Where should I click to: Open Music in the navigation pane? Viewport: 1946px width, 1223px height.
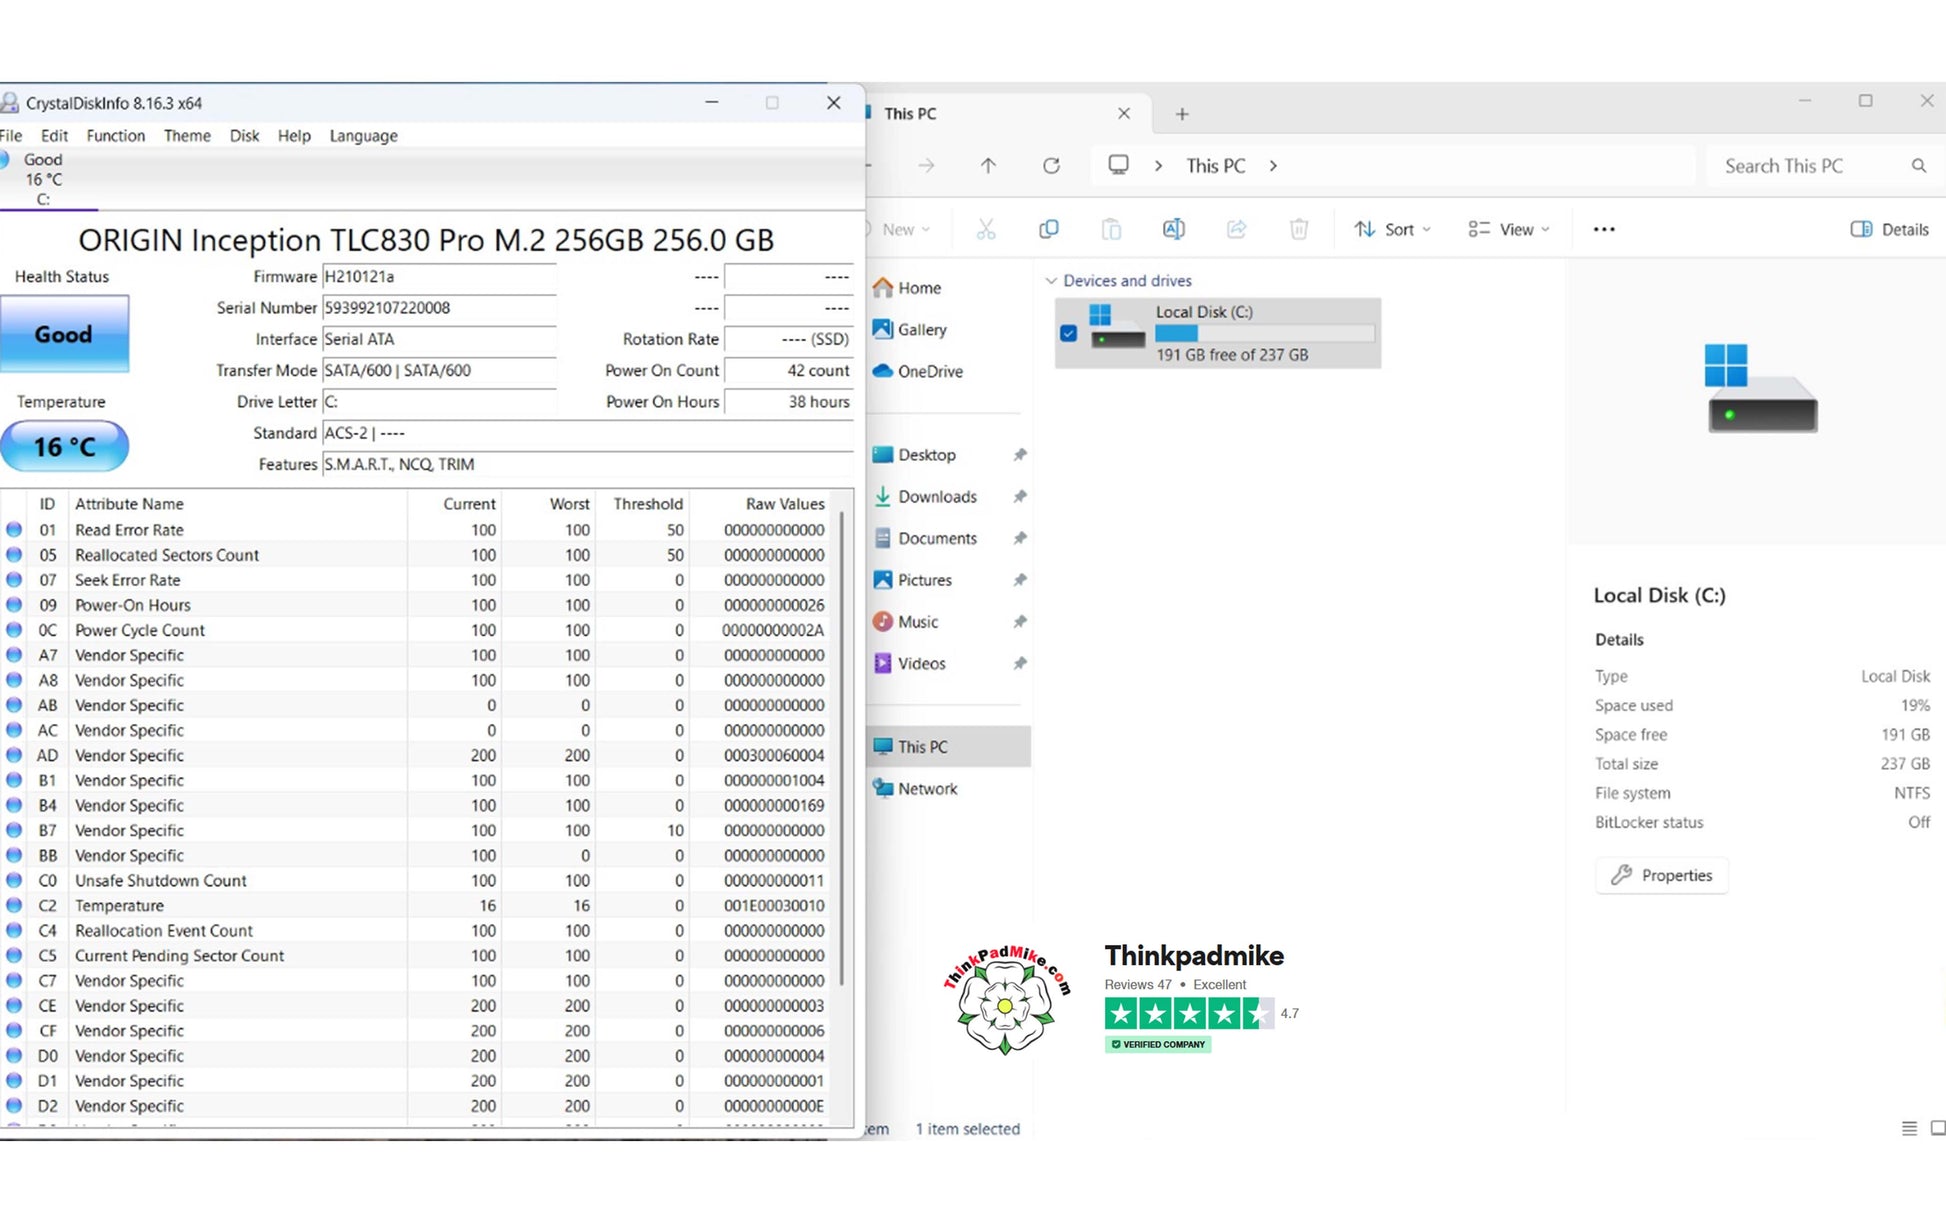(906, 622)
